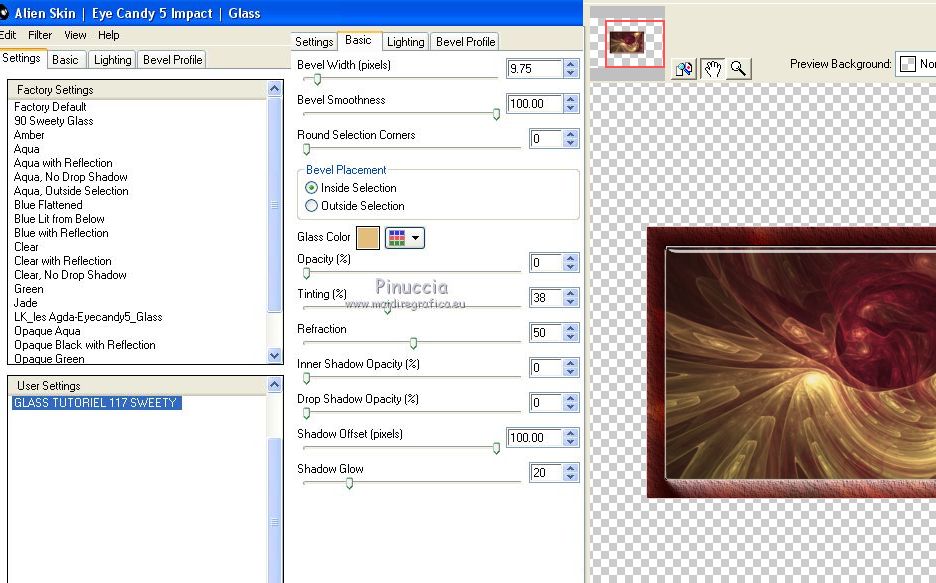Select the Aqua with Reflection preset
The height and width of the screenshot is (583, 936).
click(63, 163)
